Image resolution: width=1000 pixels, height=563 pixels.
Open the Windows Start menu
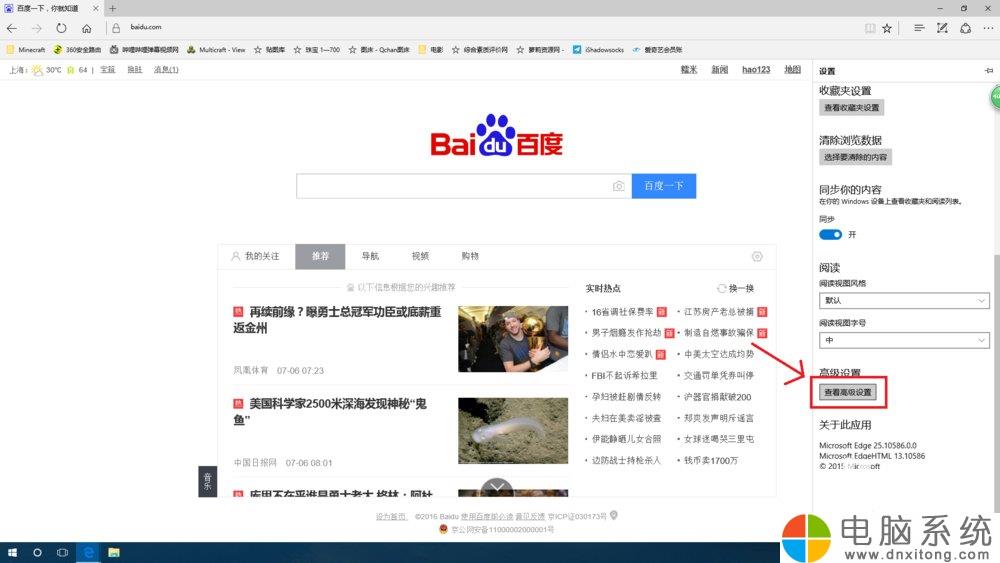pyautogui.click(x=12, y=553)
